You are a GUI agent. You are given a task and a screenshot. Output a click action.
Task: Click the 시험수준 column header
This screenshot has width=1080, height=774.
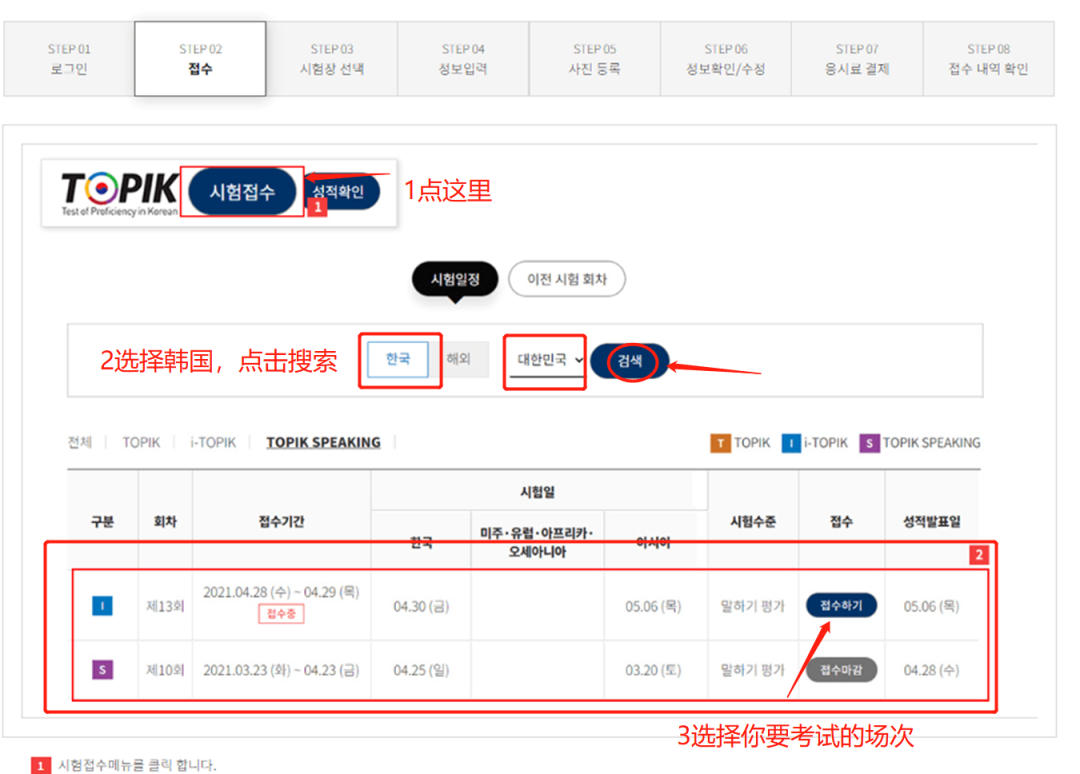[x=753, y=522]
